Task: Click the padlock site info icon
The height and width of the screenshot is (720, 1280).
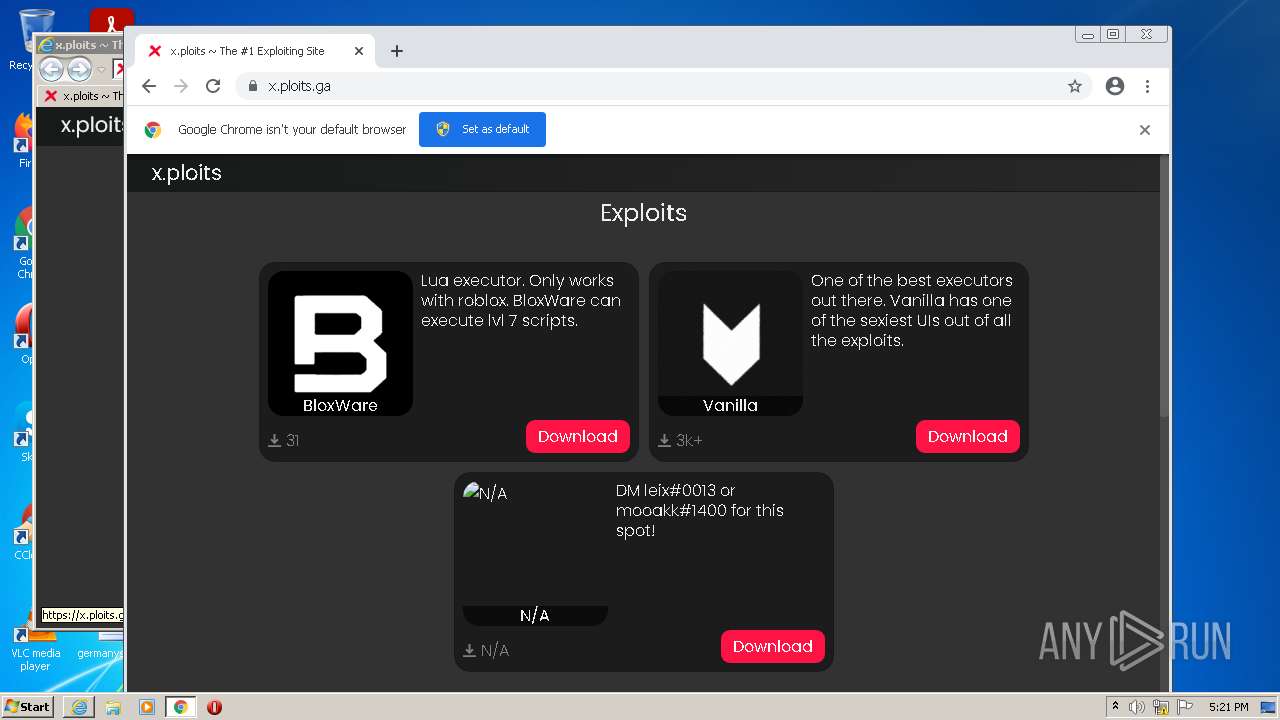Action: coord(253,86)
